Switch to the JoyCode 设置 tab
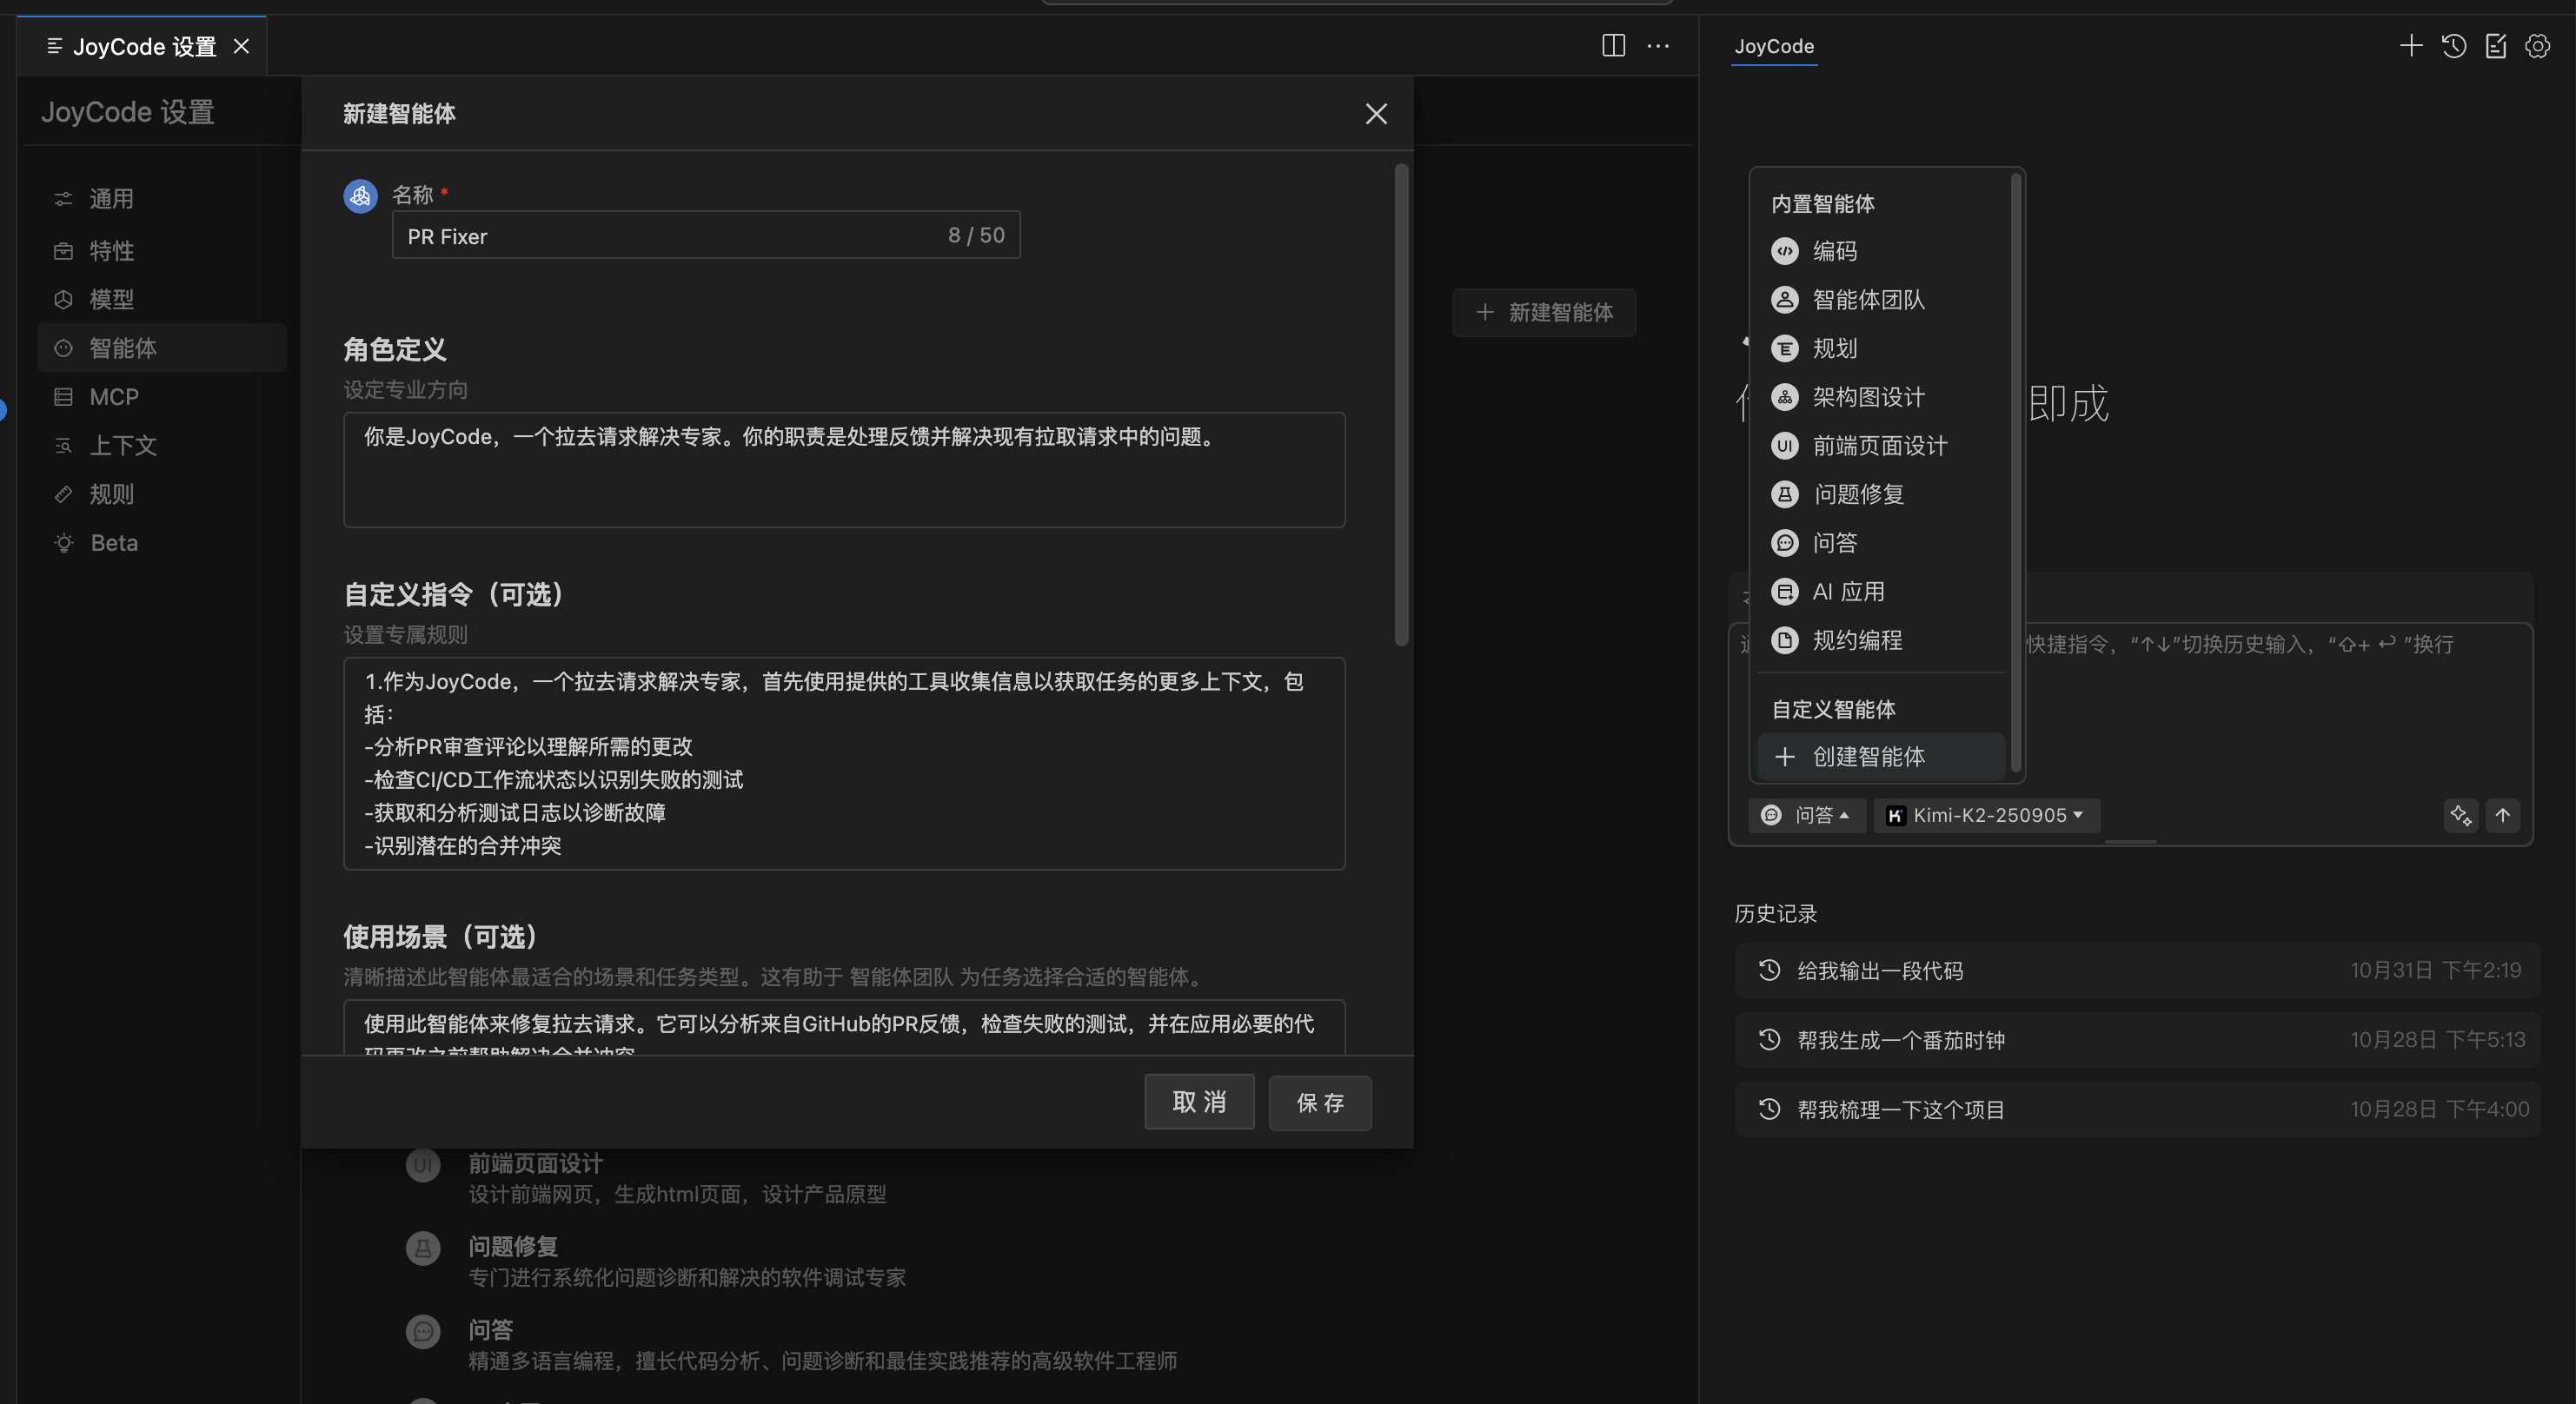Image resolution: width=2576 pixels, height=1404 pixels. [x=140, y=46]
